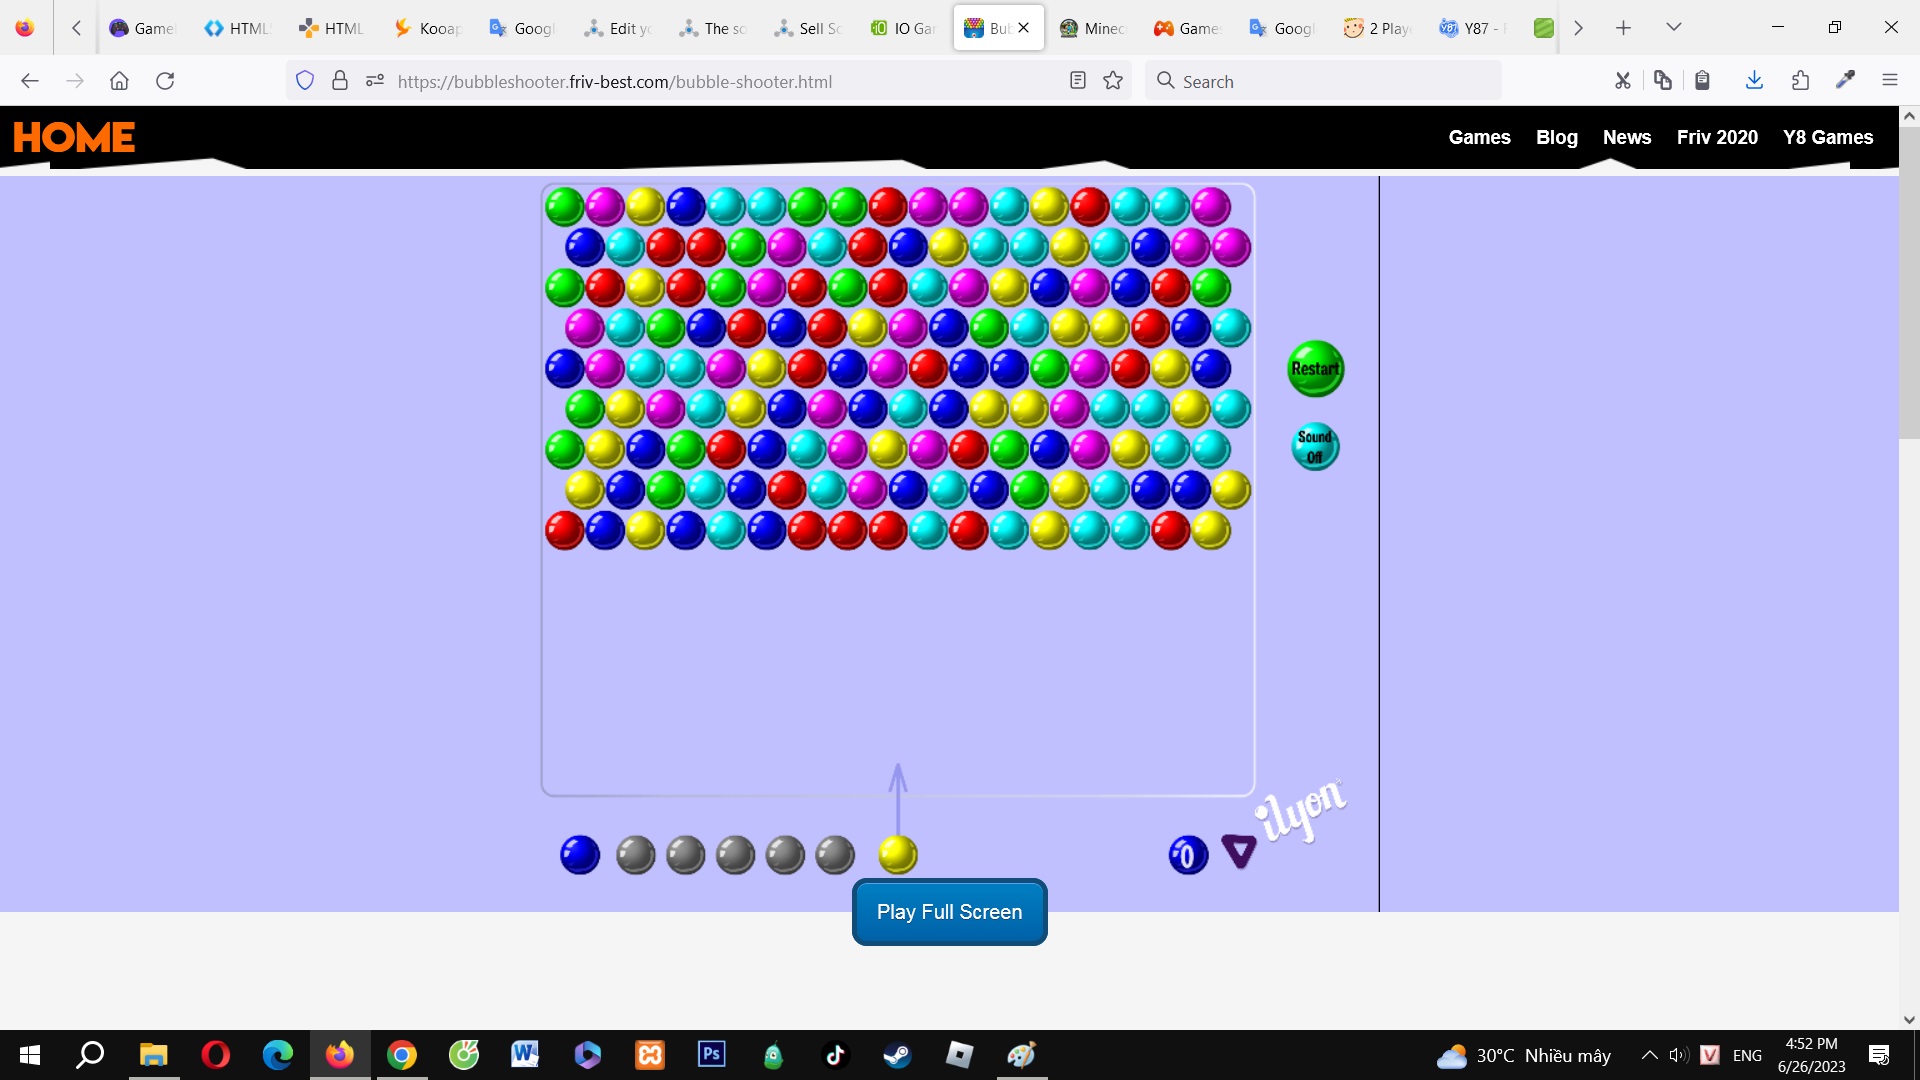The width and height of the screenshot is (1920, 1080).
Task: Click the purple score counter bubble
Action: [1188, 854]
